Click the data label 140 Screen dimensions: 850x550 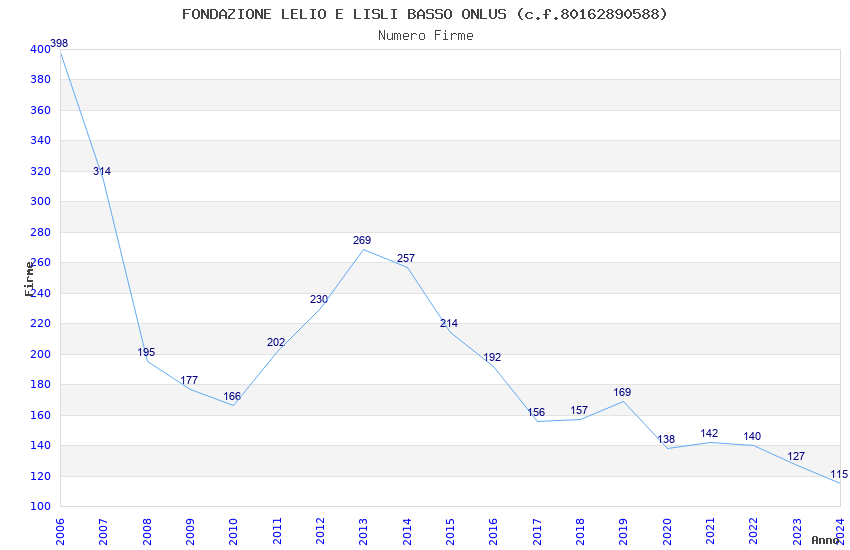point(752,436)
